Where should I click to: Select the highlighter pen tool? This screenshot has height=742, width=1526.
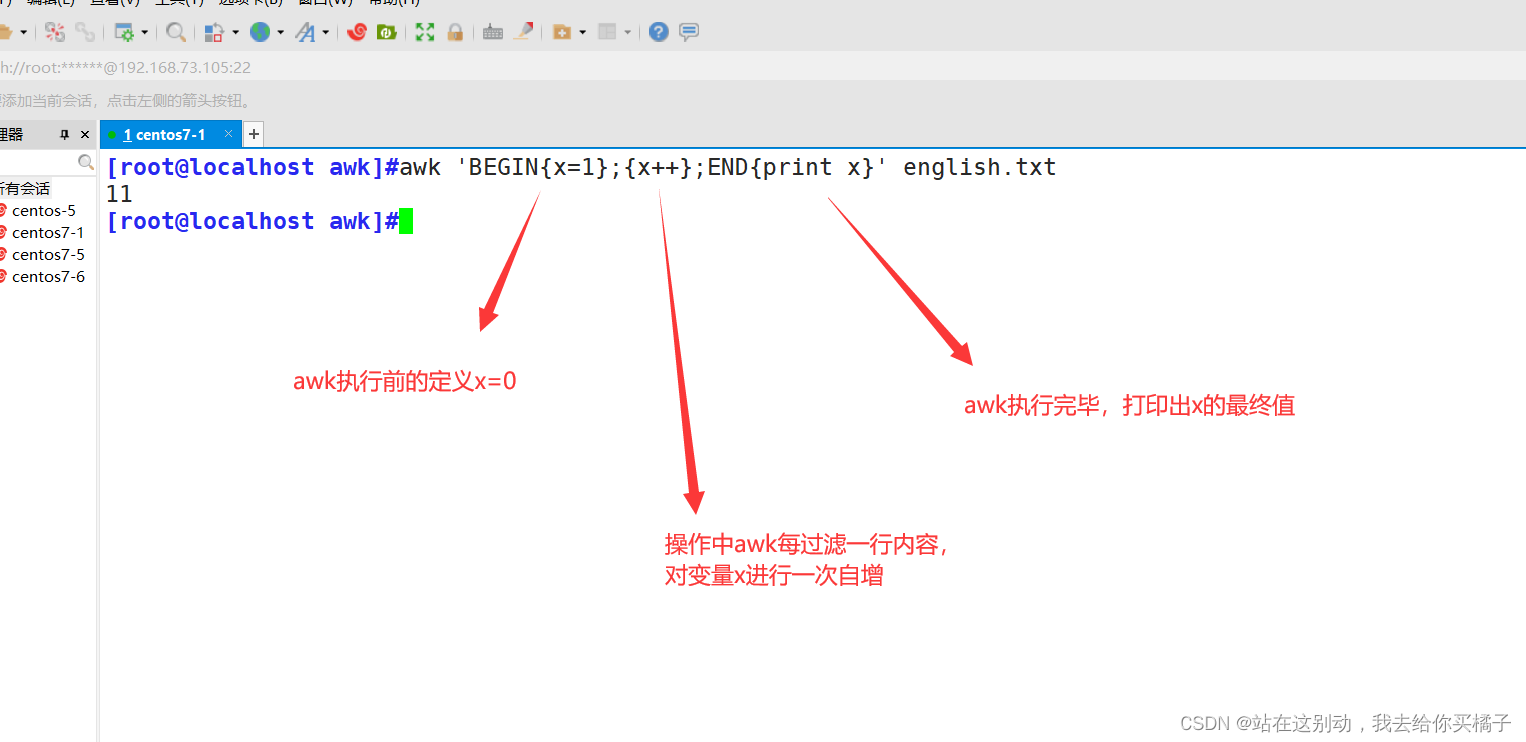(522, 31)
